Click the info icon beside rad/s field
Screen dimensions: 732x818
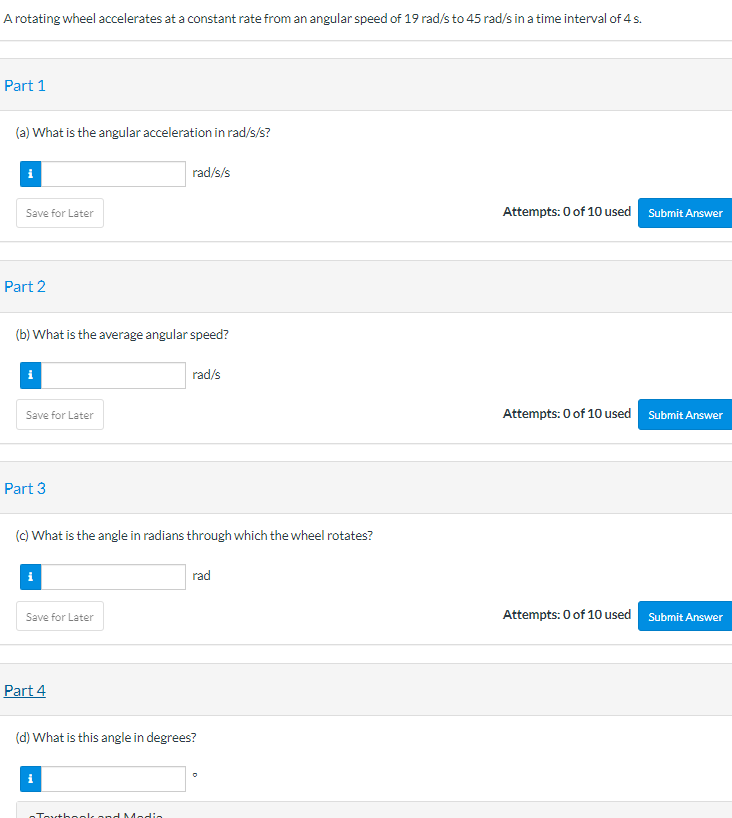click(x=30, y=375)
